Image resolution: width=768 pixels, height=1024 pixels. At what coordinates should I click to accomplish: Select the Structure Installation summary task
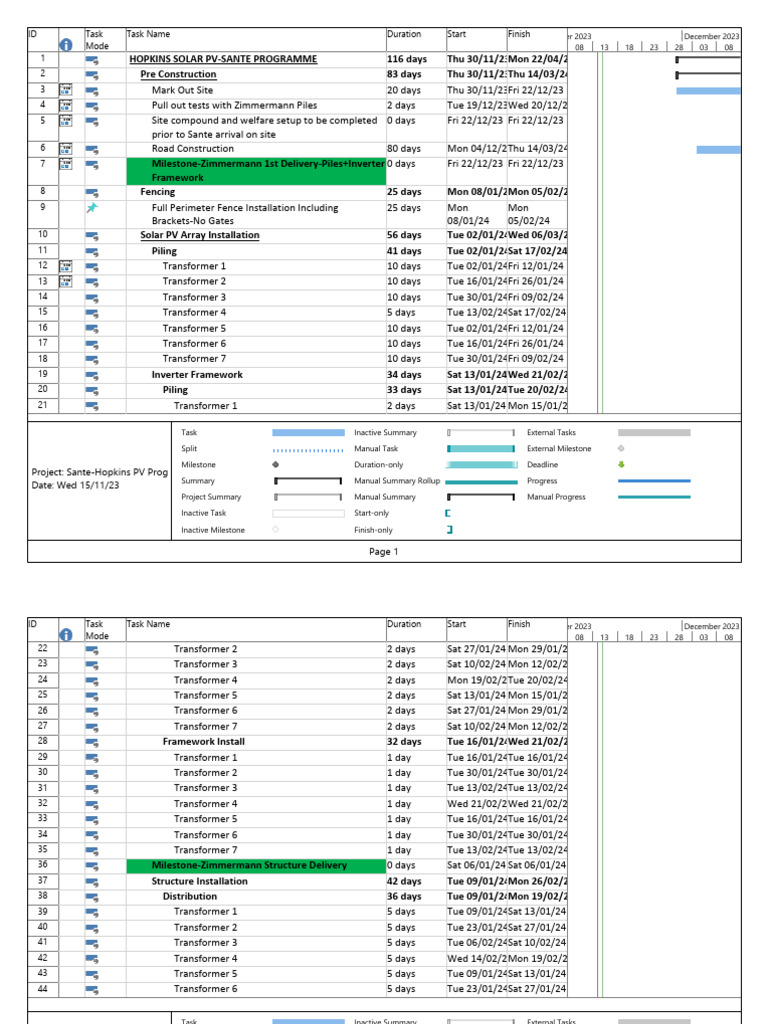[x=200, y=881]
